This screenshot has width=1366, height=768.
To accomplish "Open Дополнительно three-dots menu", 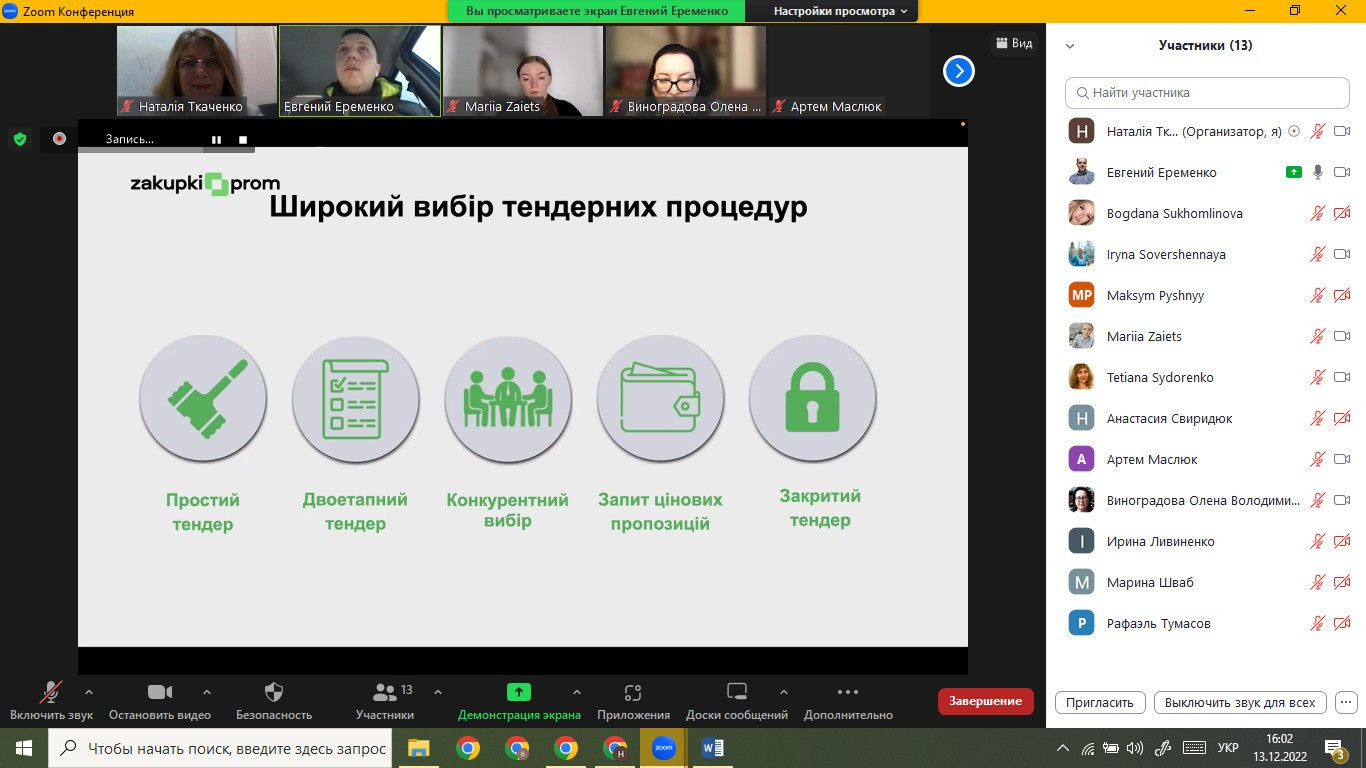I will 848,692.
